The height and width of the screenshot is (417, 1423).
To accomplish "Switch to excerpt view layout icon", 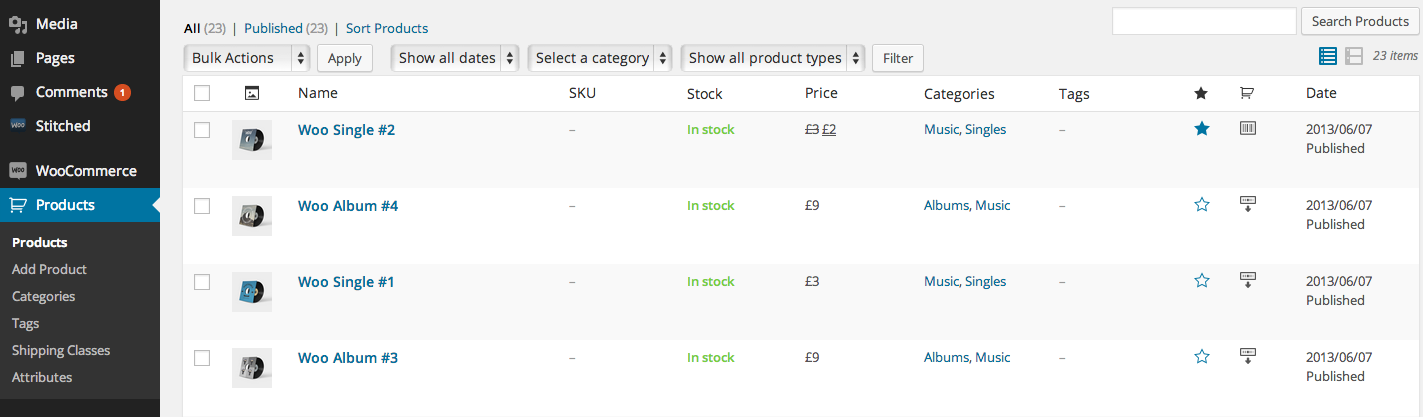I will (1354, 57).
